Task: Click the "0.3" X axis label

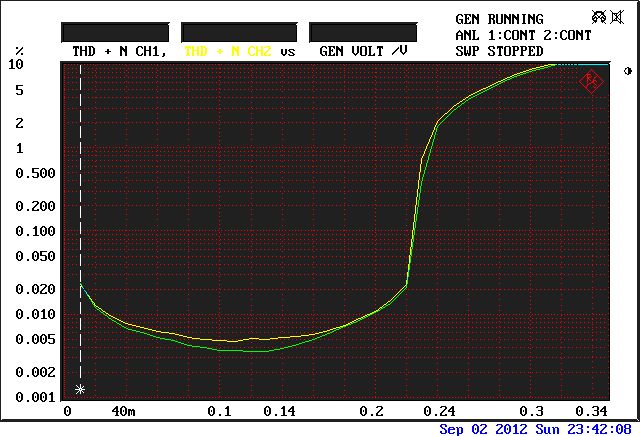Action: (x=532, y=411)
